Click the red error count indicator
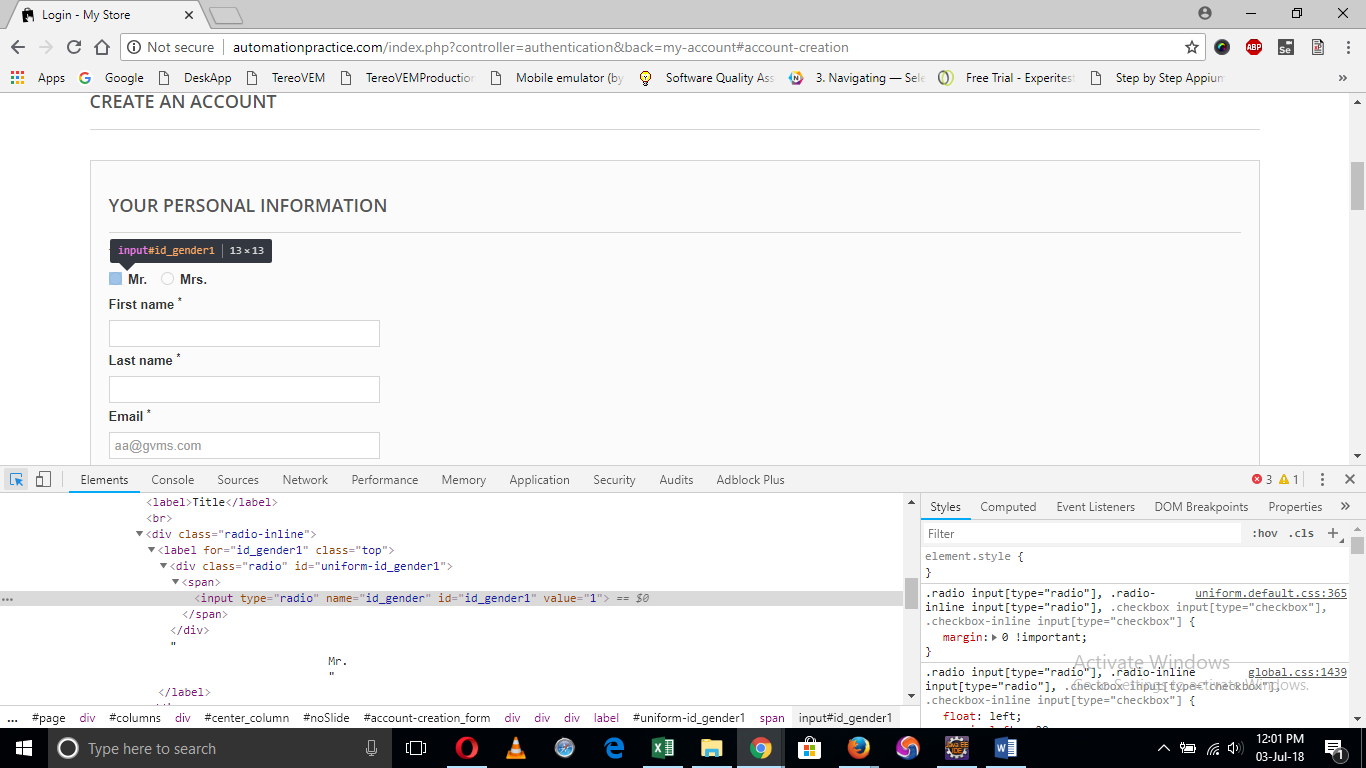 point(1262,480)
